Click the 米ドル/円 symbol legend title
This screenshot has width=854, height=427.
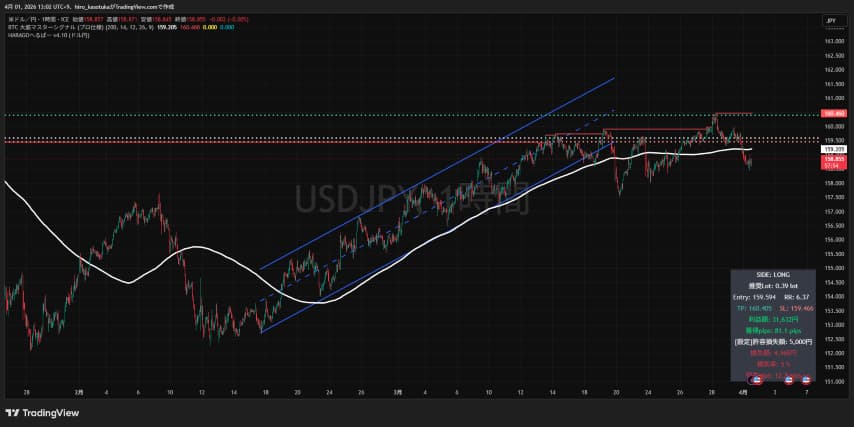coord(40,19)
